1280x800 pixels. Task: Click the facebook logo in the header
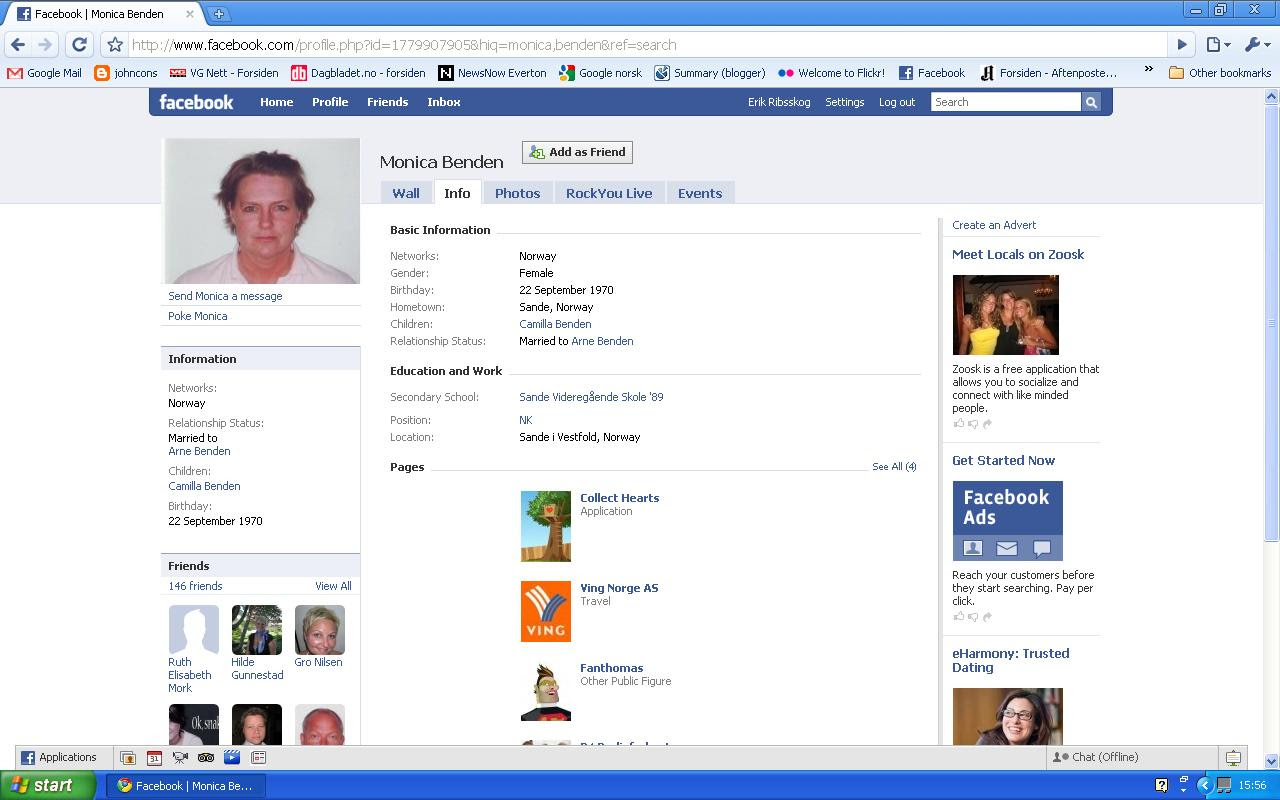(196, 102)
